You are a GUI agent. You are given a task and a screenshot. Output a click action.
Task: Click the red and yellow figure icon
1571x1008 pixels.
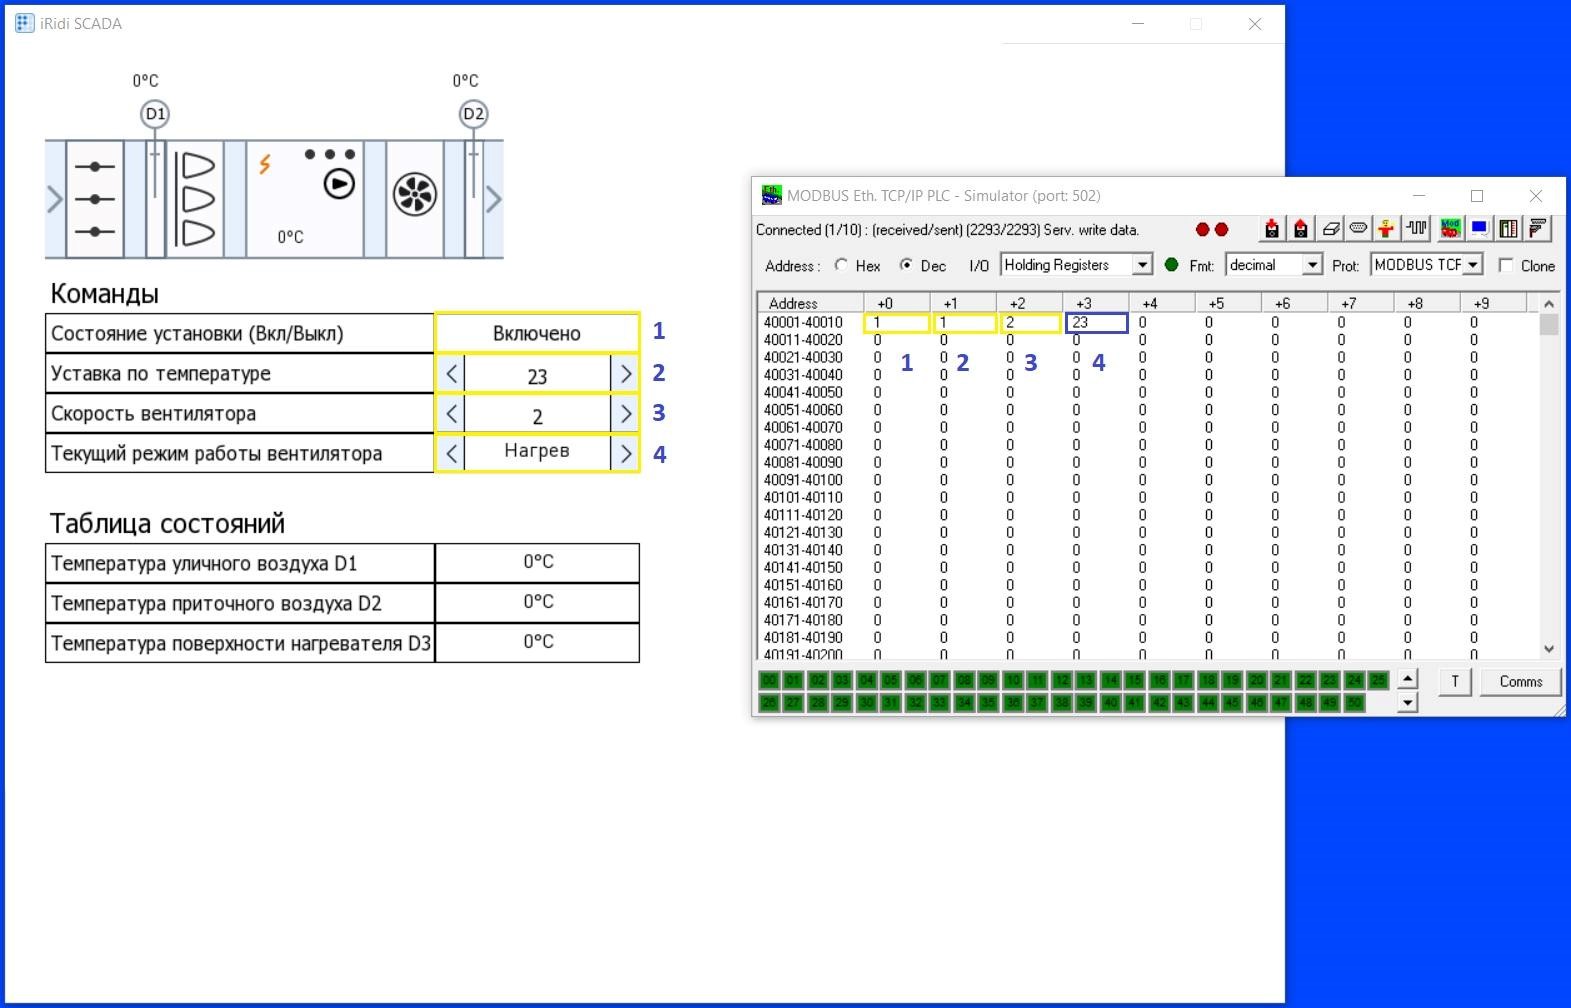tap(1386, 229)
